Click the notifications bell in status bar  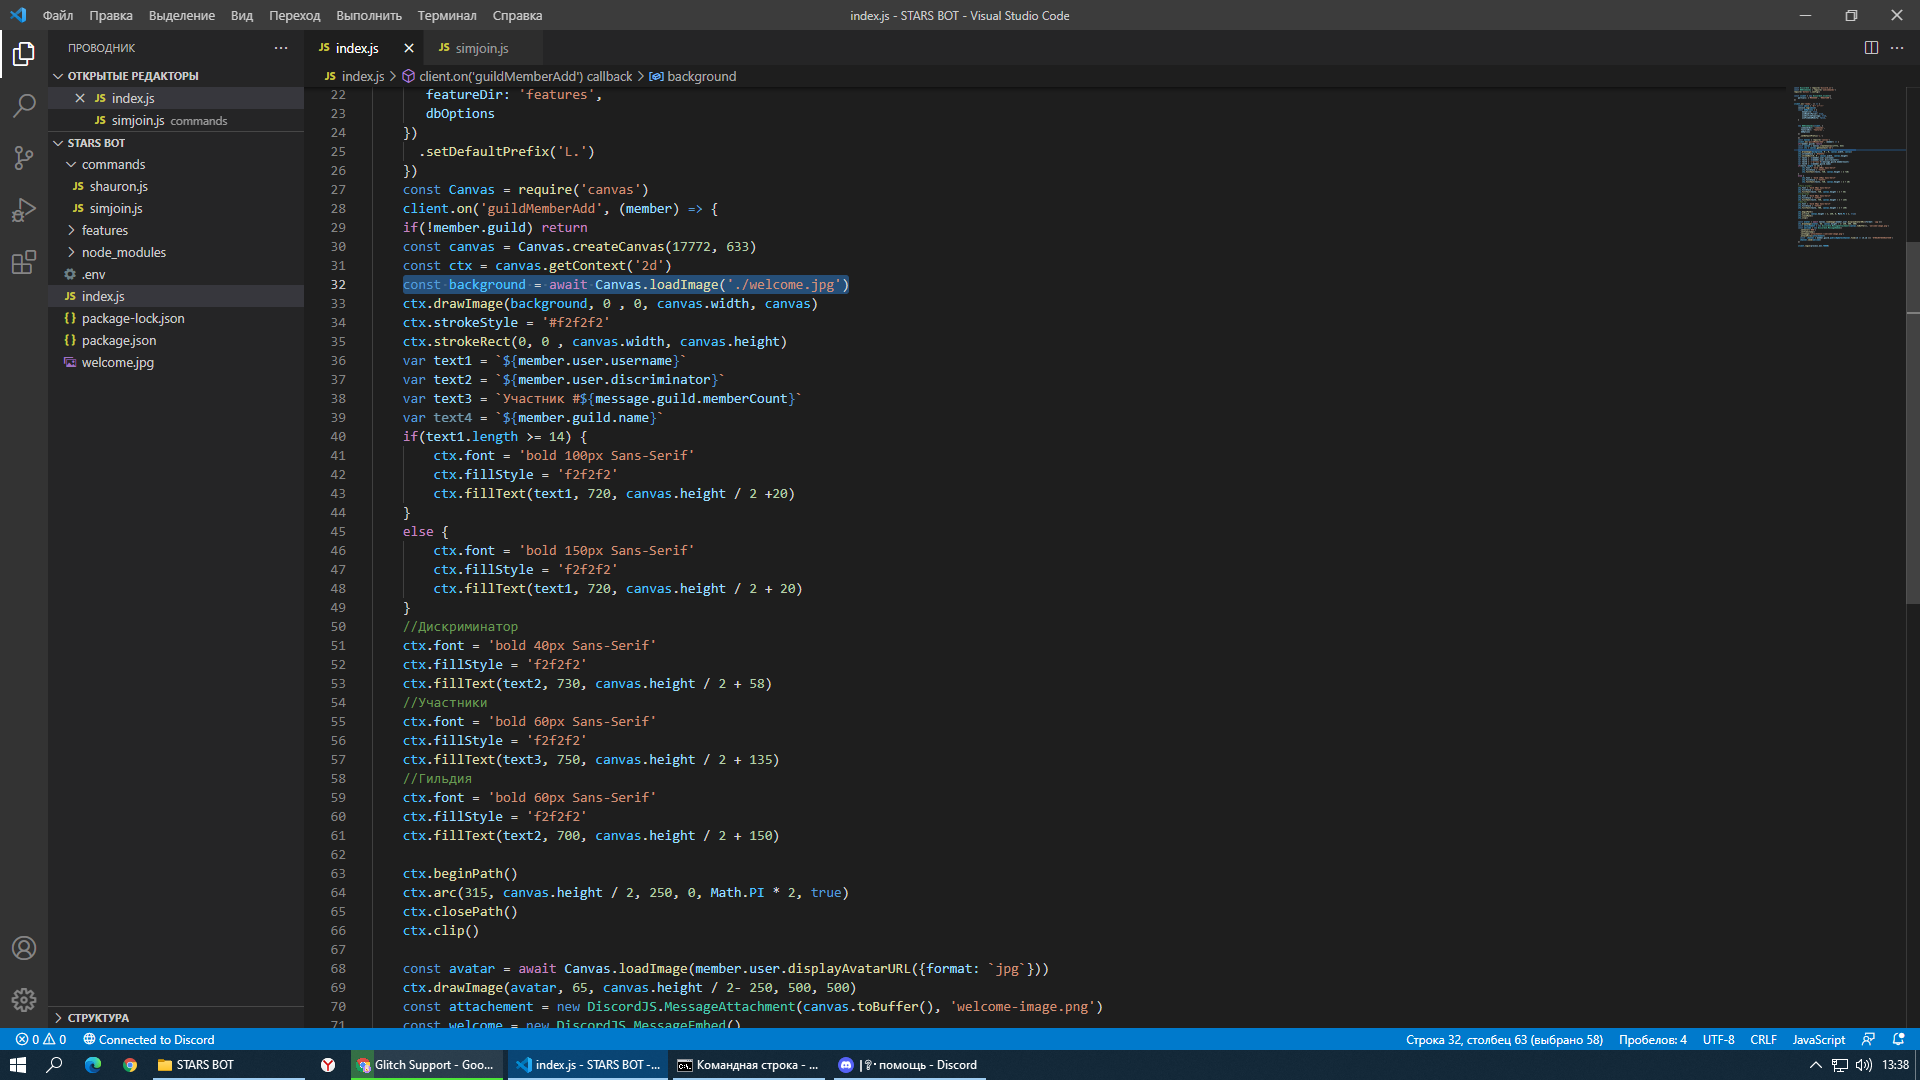coord(1899,1039)
